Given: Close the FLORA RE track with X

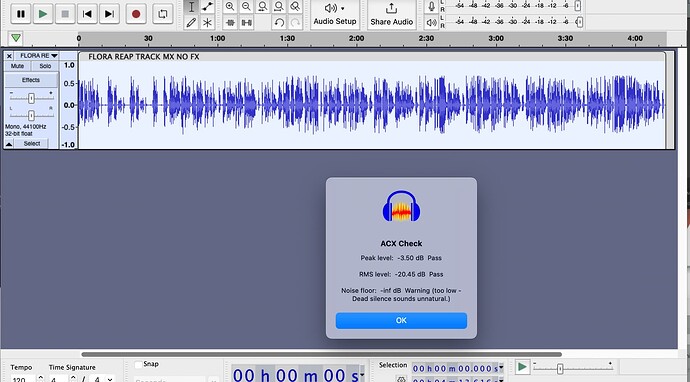Looking at the screenshot, I should click(x=9, y=56).
